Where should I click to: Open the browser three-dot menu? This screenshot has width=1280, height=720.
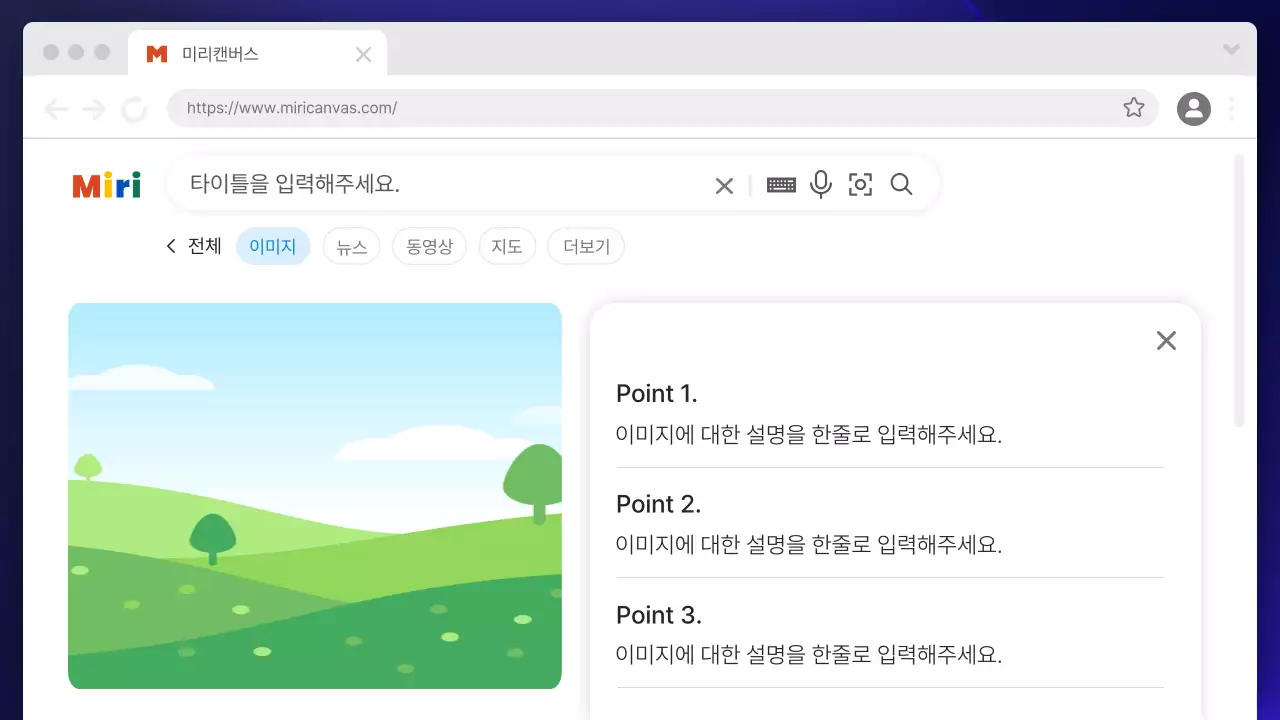1231,108
